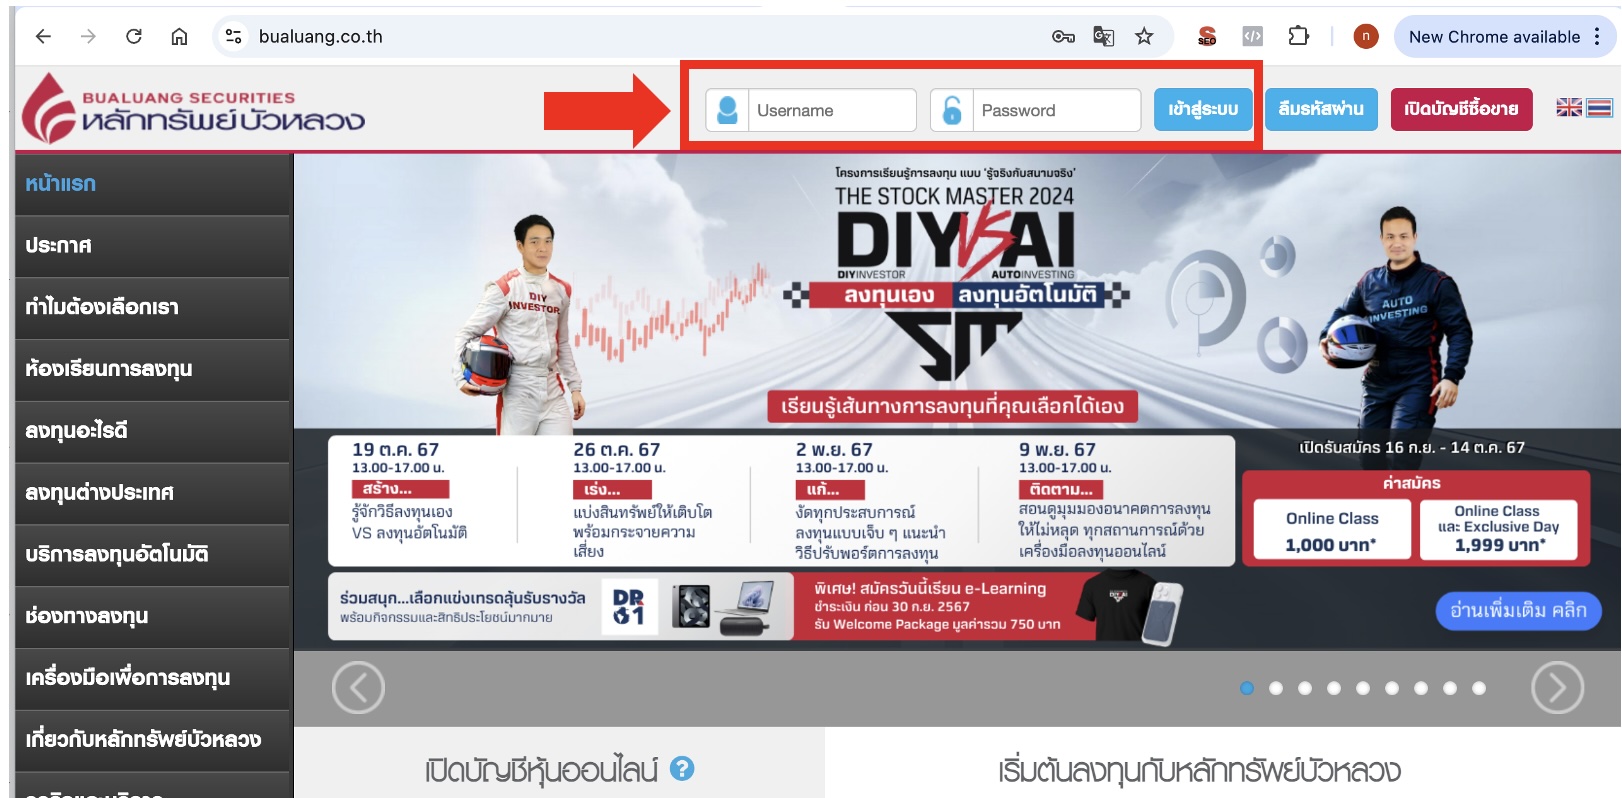Click THE STOCK MASTER 2024 banner title

[x=954, y=196]
